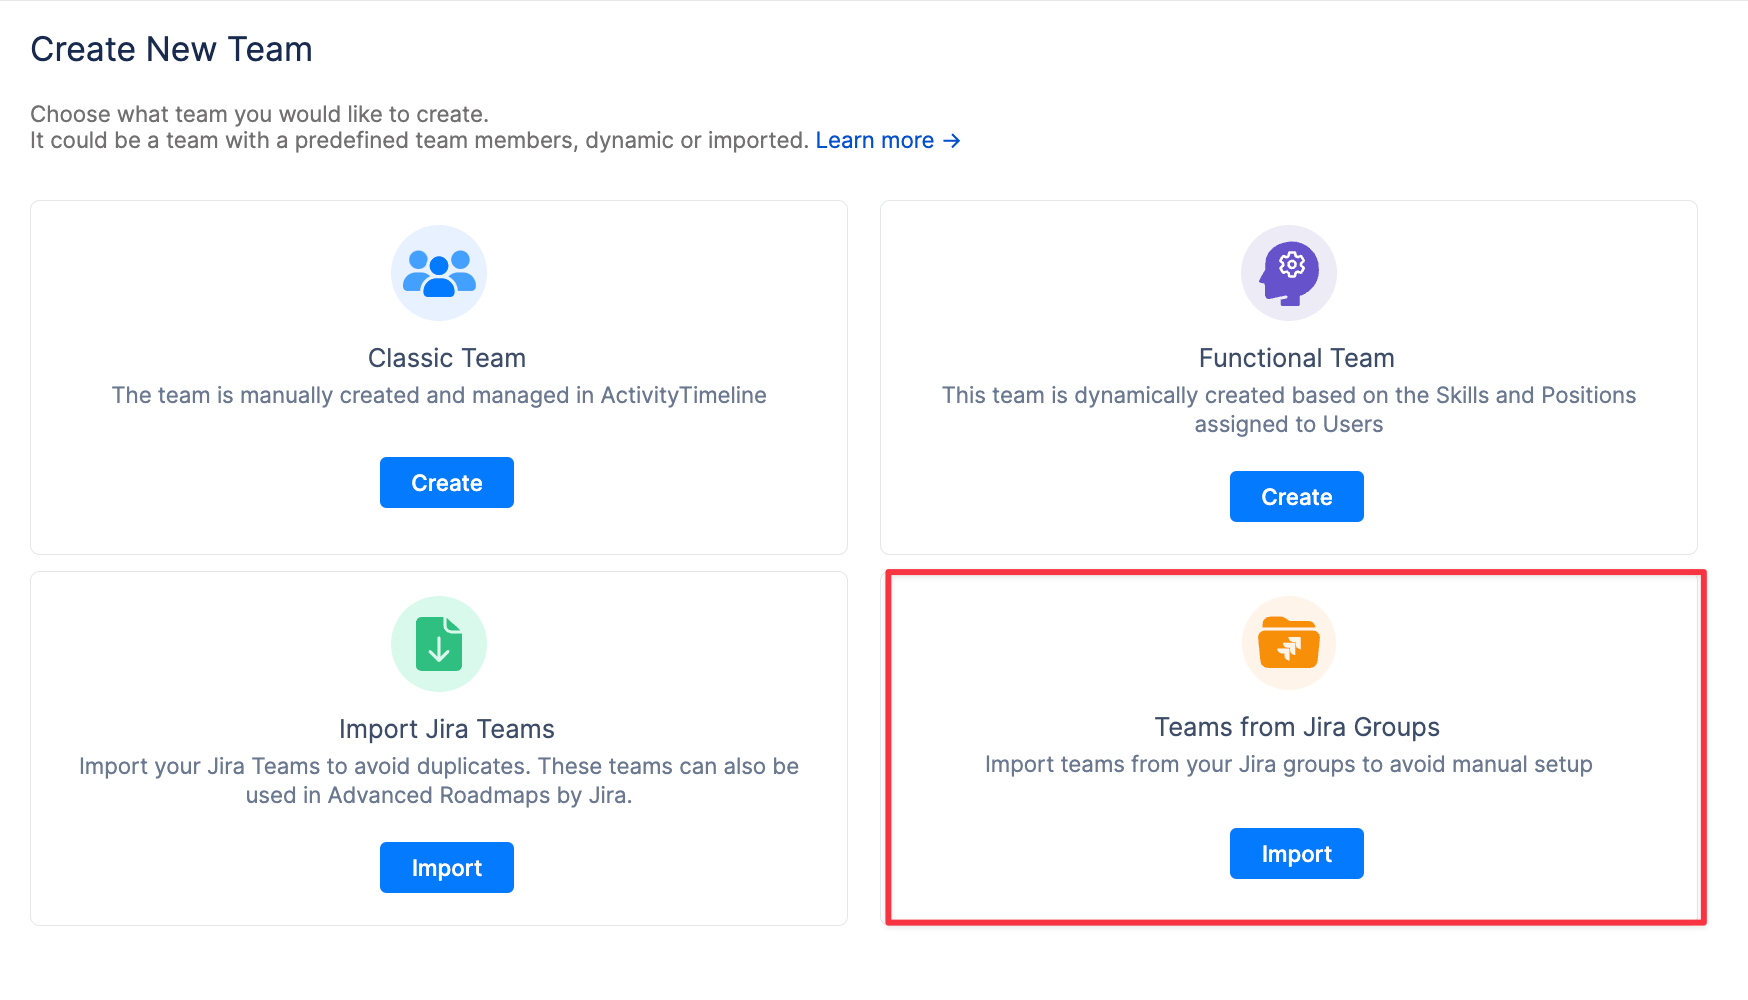Click the 'manually created and managed' description

coord(439,395)
